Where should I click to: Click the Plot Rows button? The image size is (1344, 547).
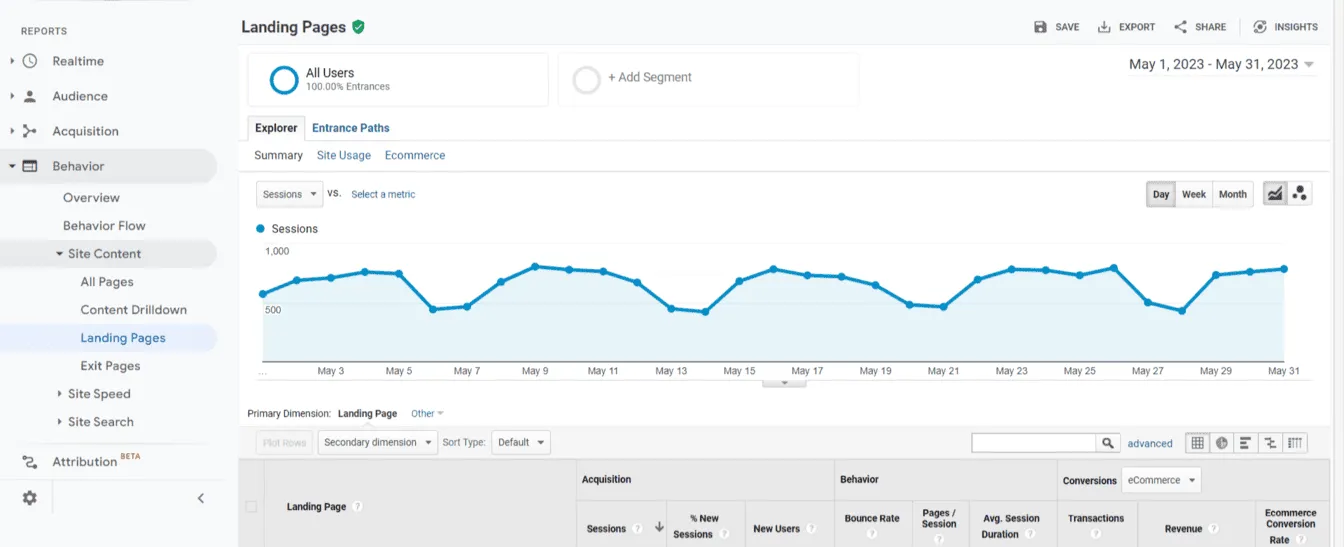pos(285,442)
